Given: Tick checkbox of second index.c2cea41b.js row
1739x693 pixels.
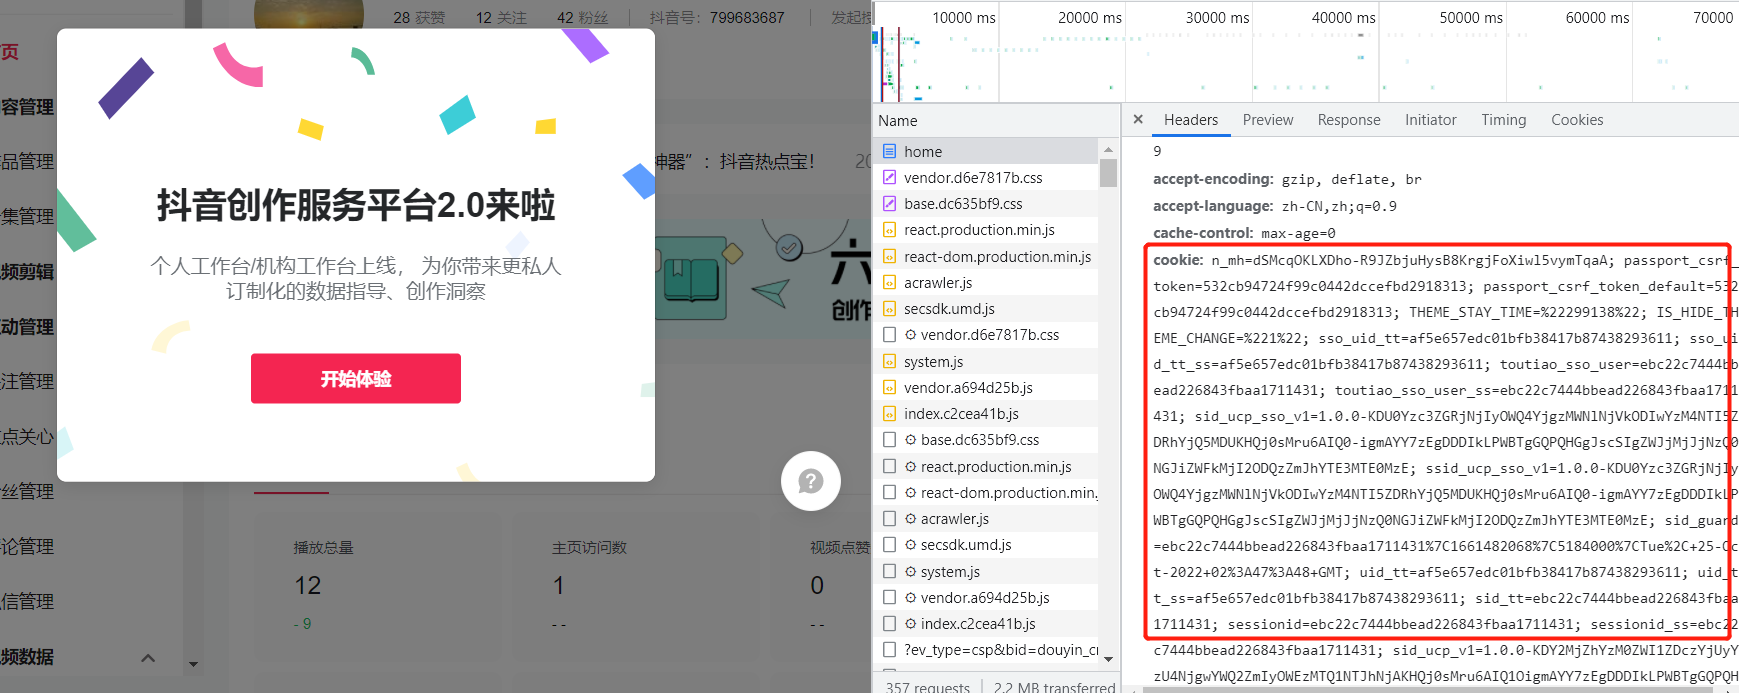Looking at the screenshot, I should click(889, 623).
